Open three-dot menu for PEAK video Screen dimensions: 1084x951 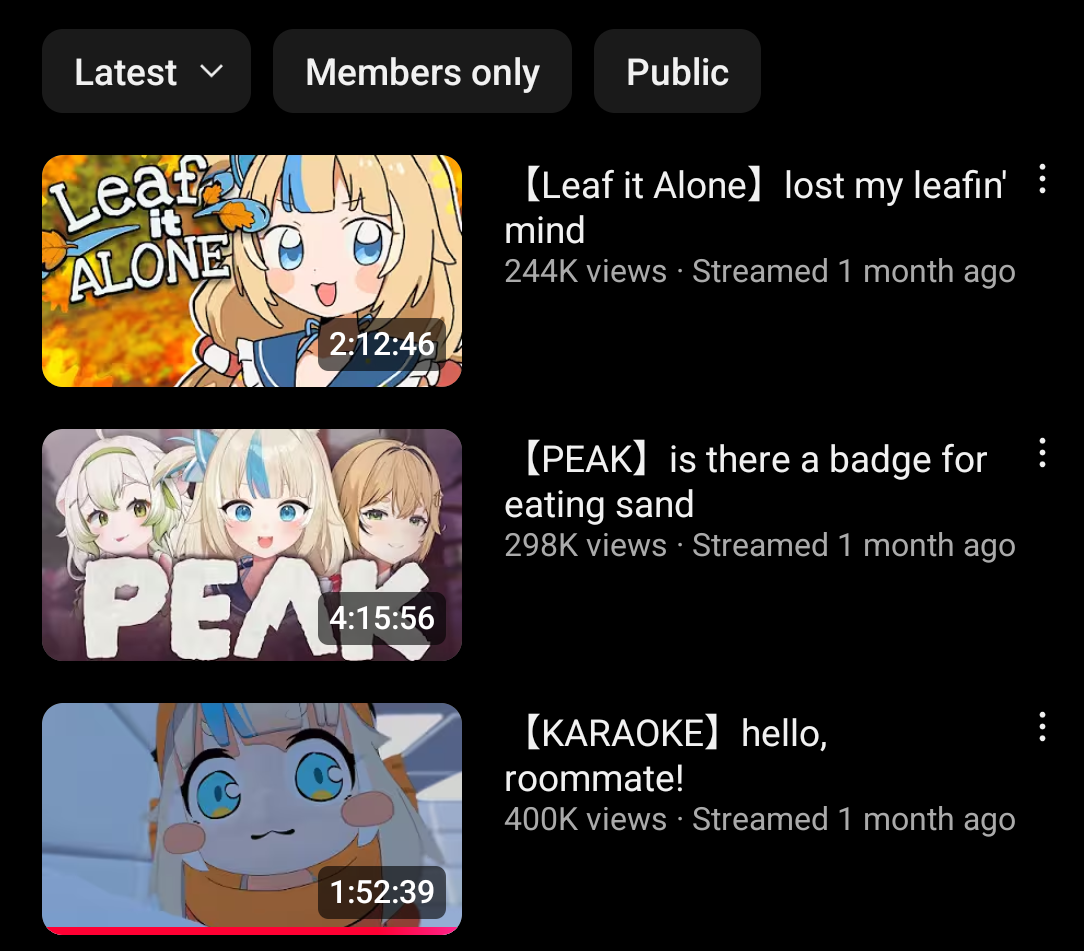click(x=1042, y=453)
